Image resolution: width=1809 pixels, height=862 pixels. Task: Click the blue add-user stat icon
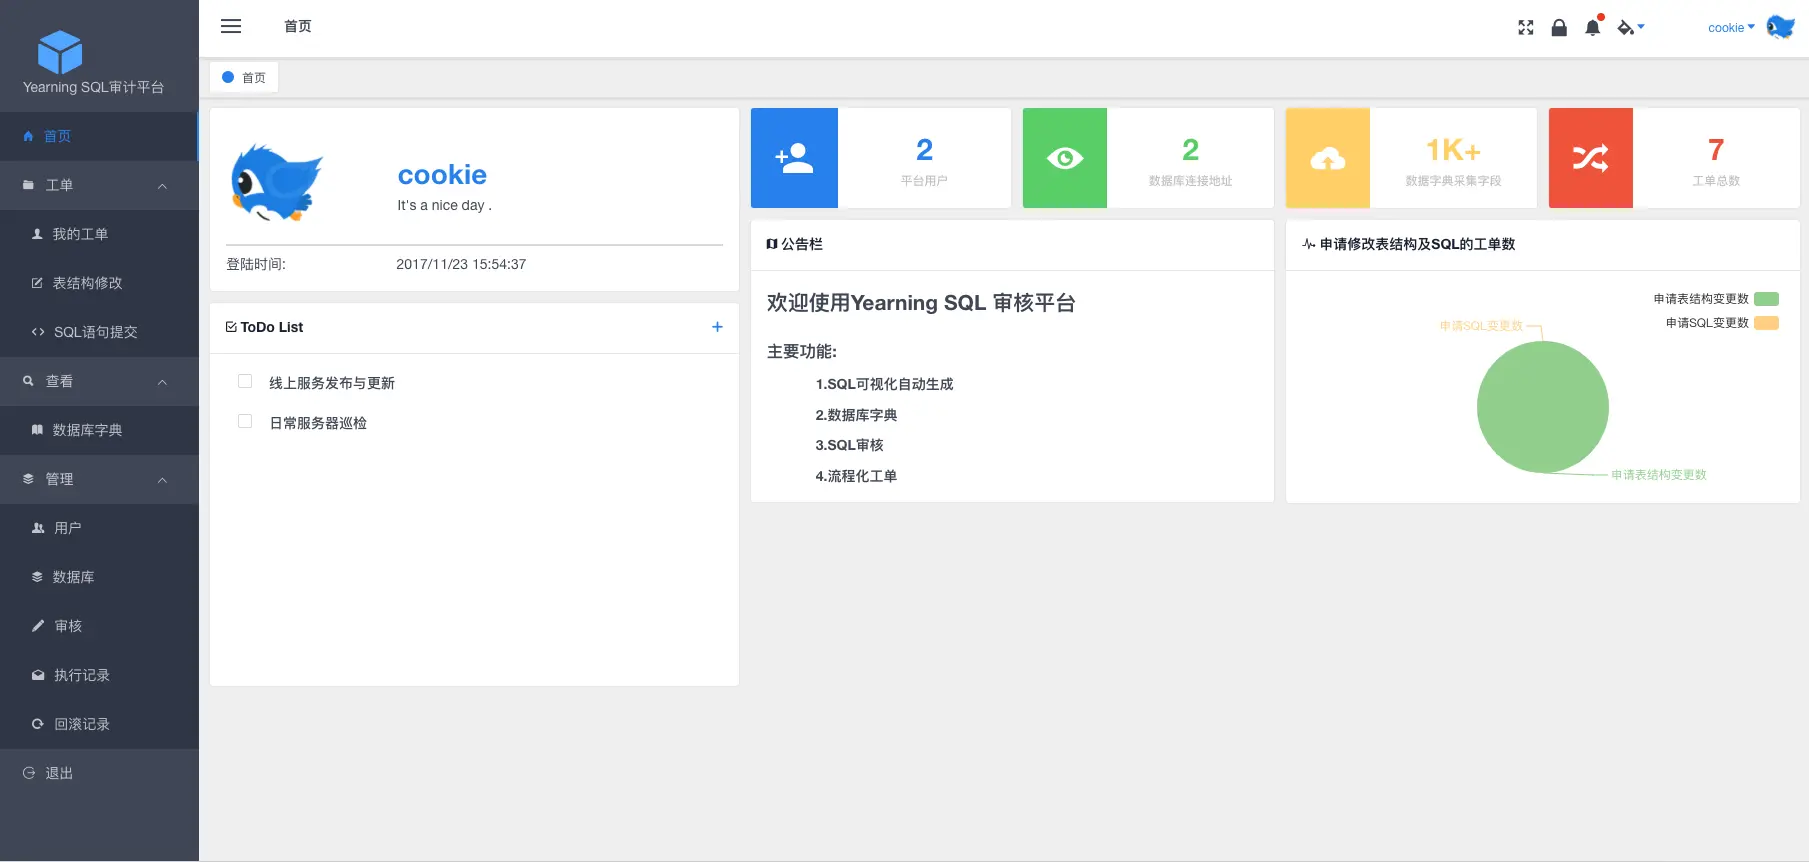coord(794,158)
